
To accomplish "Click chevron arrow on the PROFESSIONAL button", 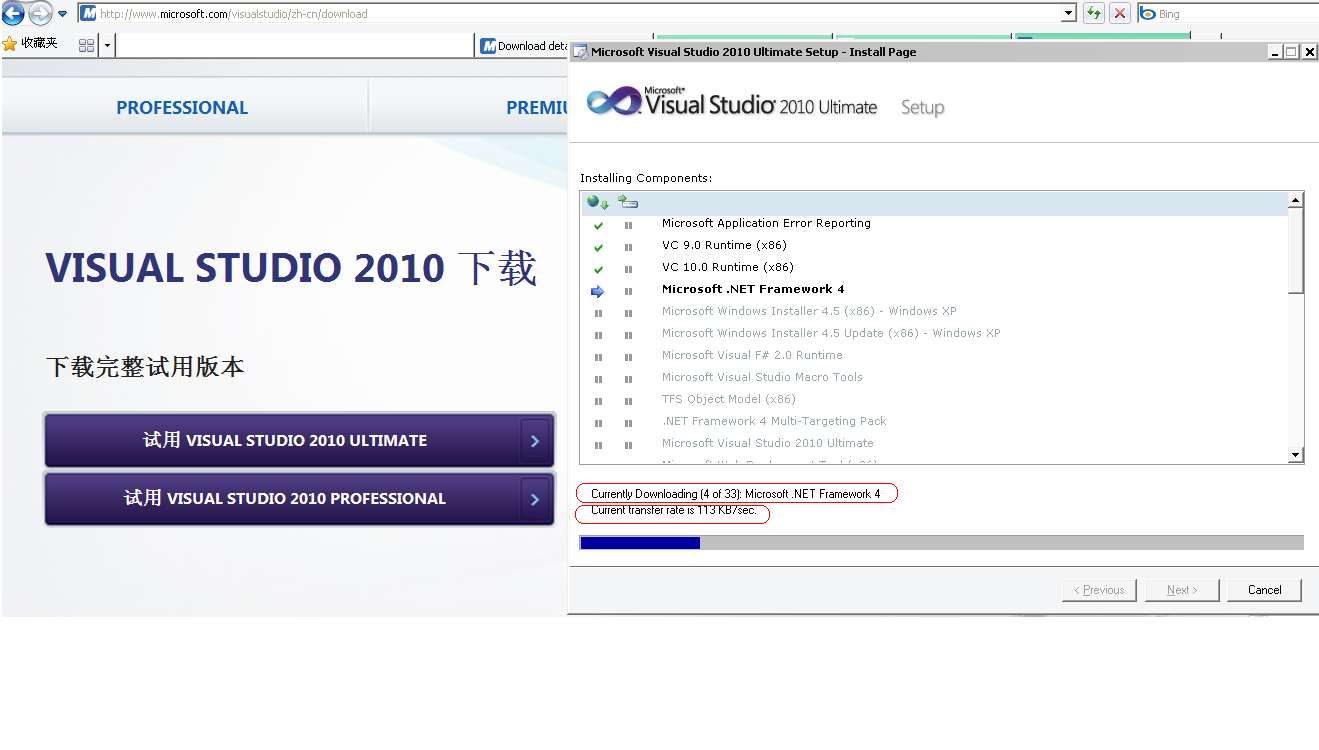I will click(x=535, y=499).
